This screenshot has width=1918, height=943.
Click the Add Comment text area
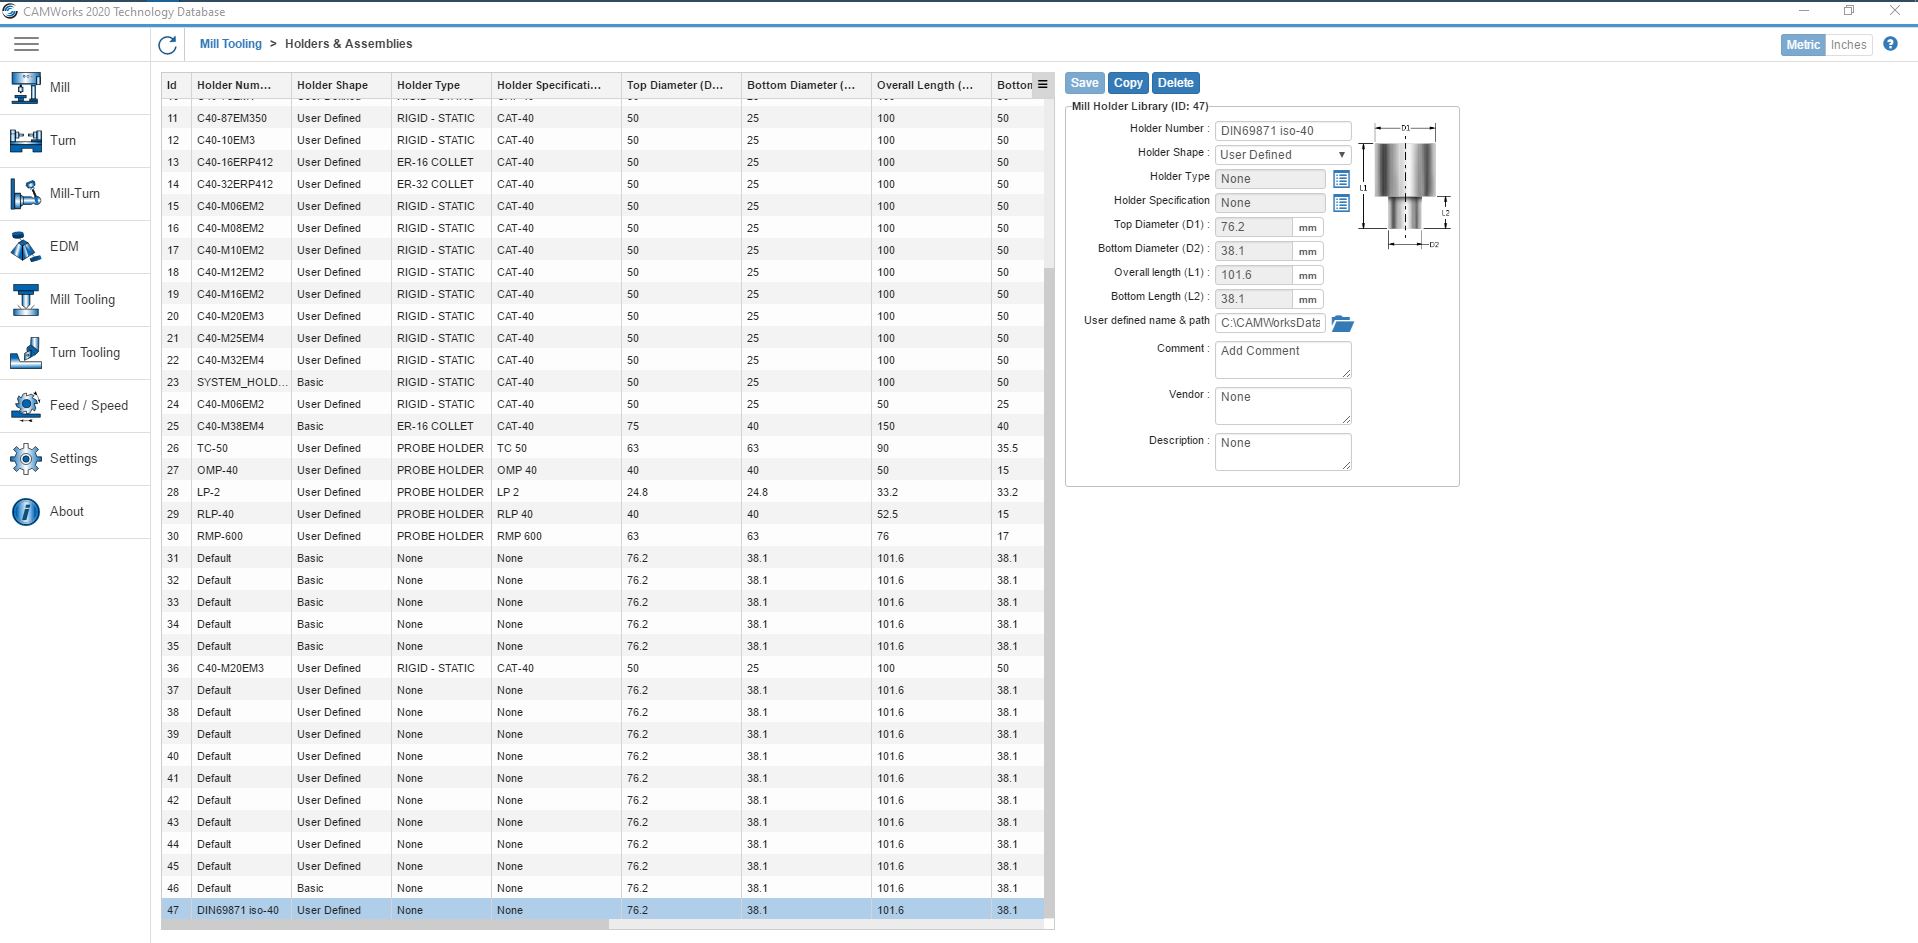(1283, 360)
